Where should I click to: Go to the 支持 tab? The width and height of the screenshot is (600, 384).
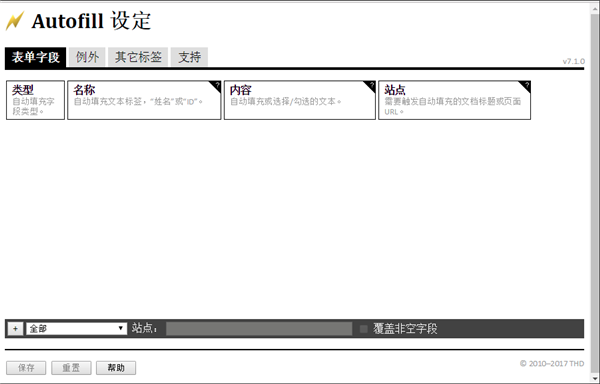[189, 57]
